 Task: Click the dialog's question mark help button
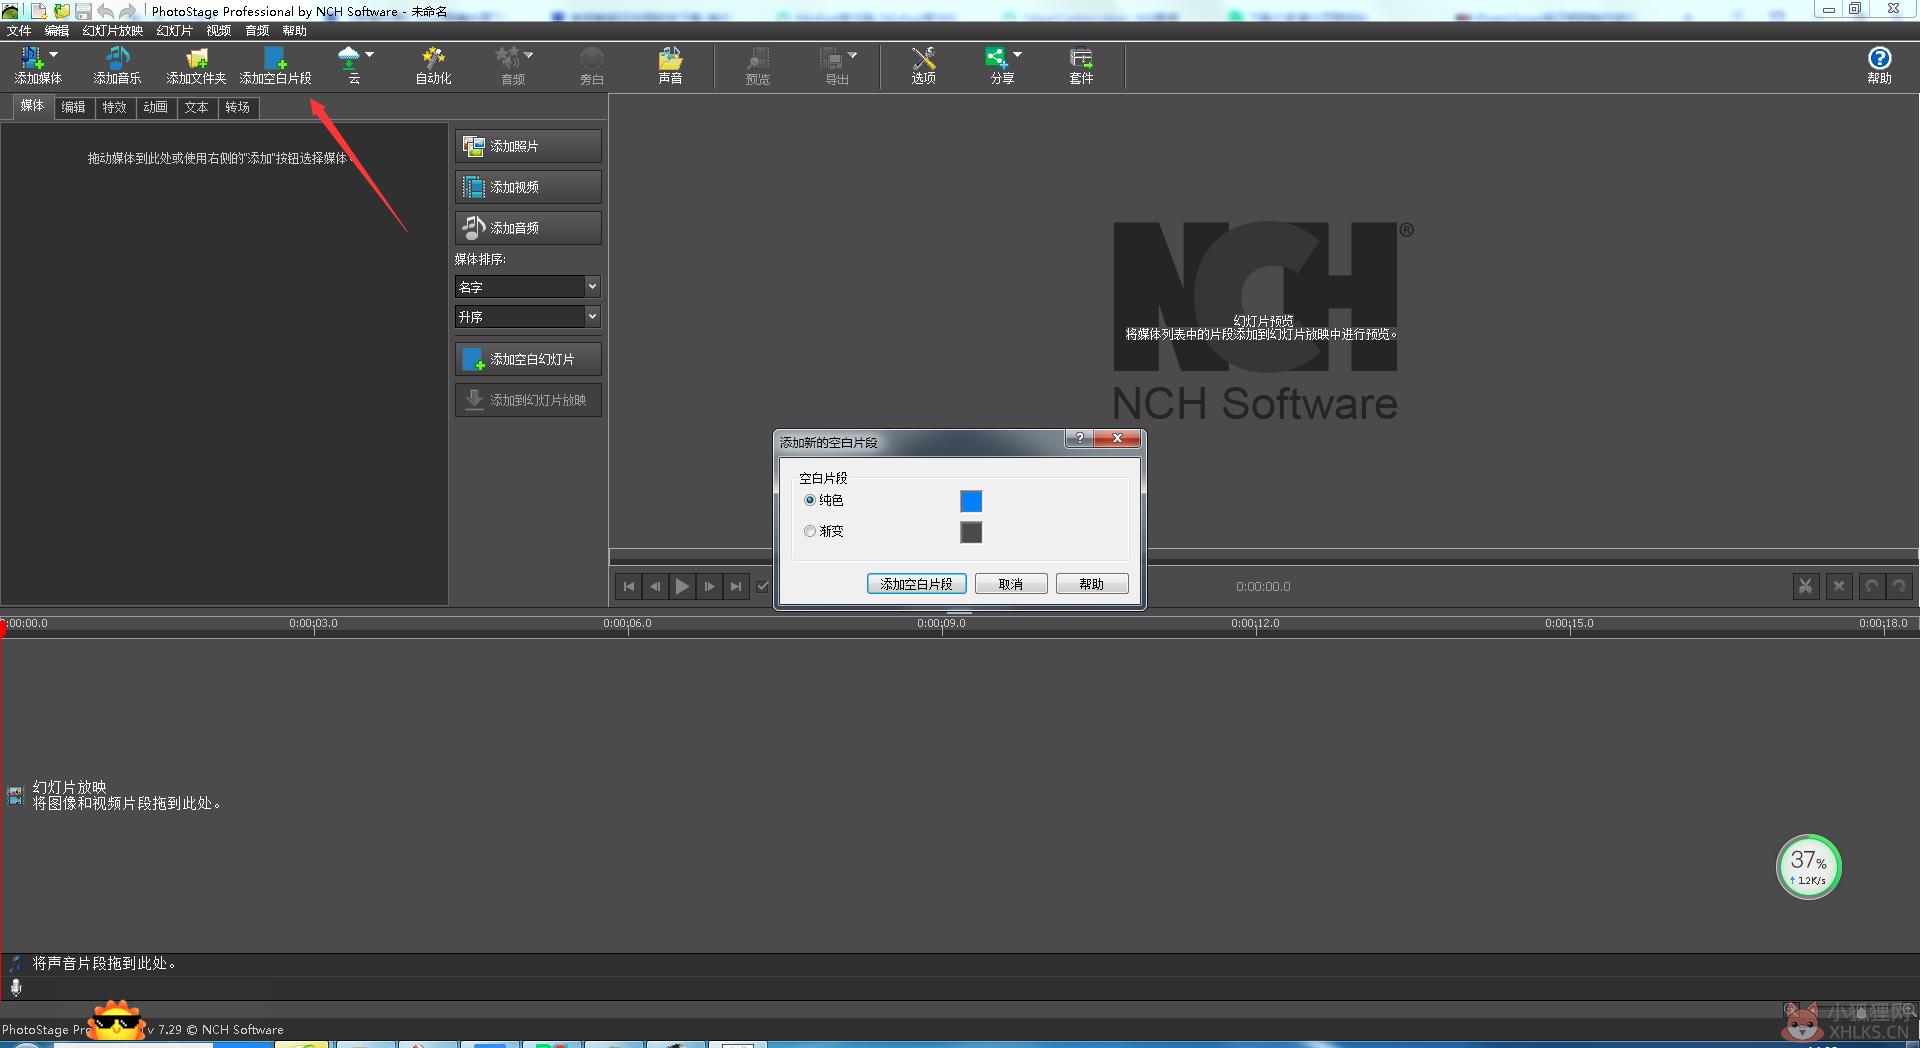(1079, 438)
